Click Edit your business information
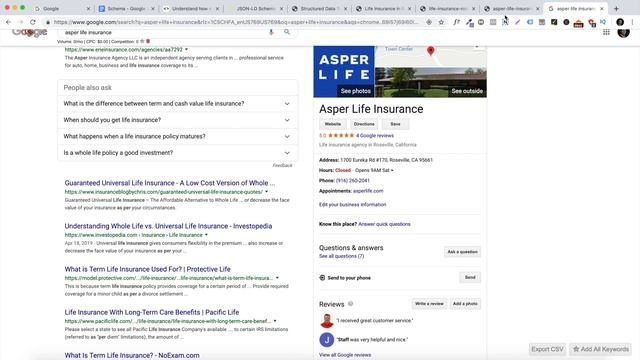This screenshot has width=640, height=360. 352,204
